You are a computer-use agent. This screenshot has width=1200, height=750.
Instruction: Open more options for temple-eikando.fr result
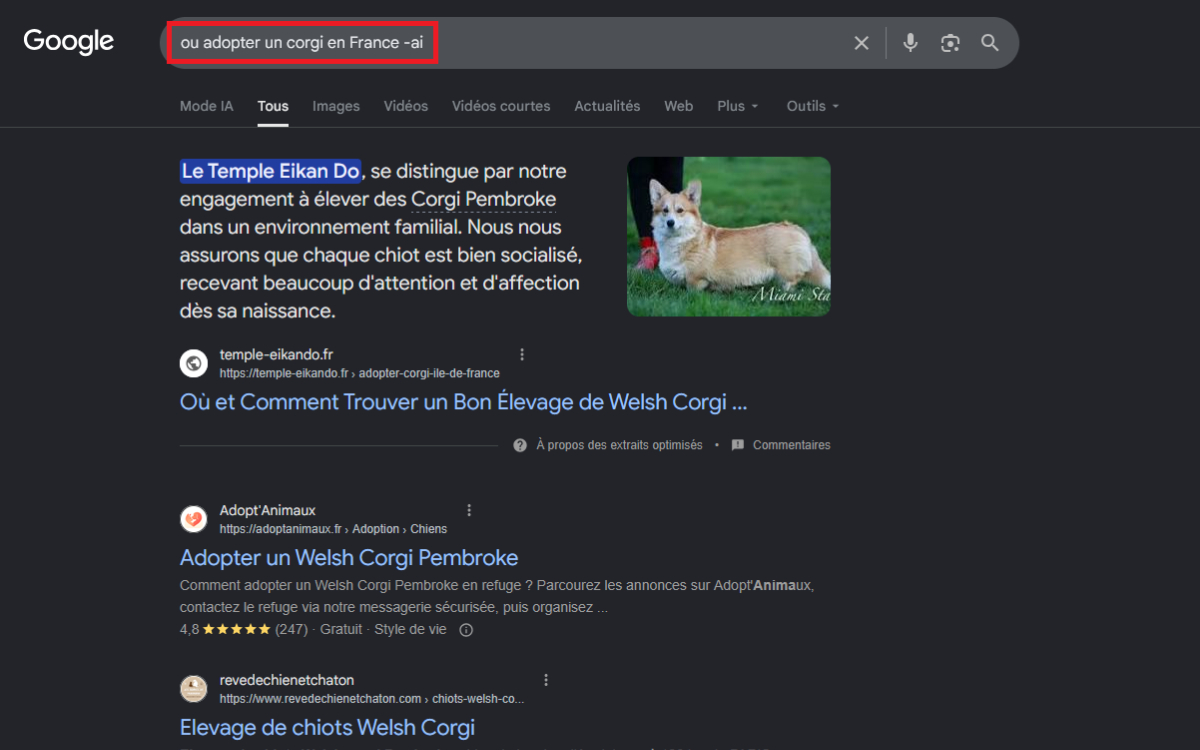coord(522,355)
